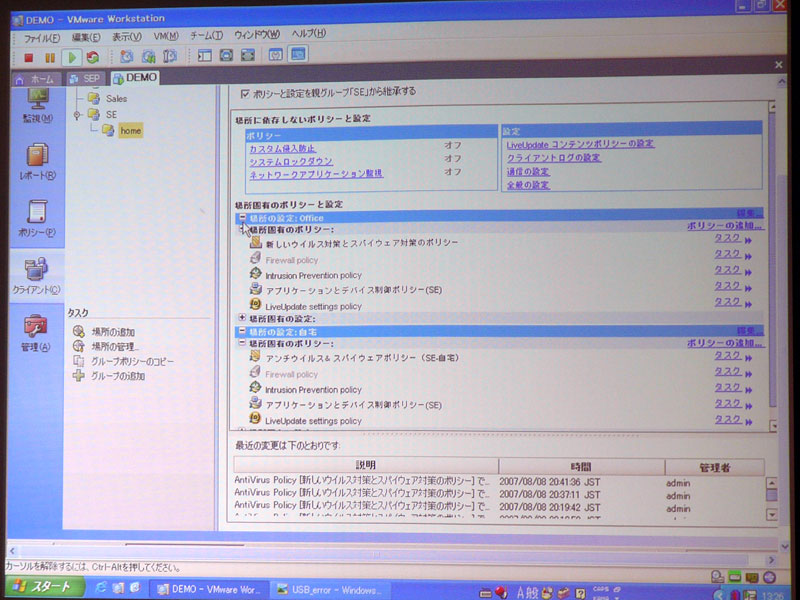The height and width of the screenshot is (600, 800).
Task: Open the 全般の設定 link
Action: click(528, 185)
